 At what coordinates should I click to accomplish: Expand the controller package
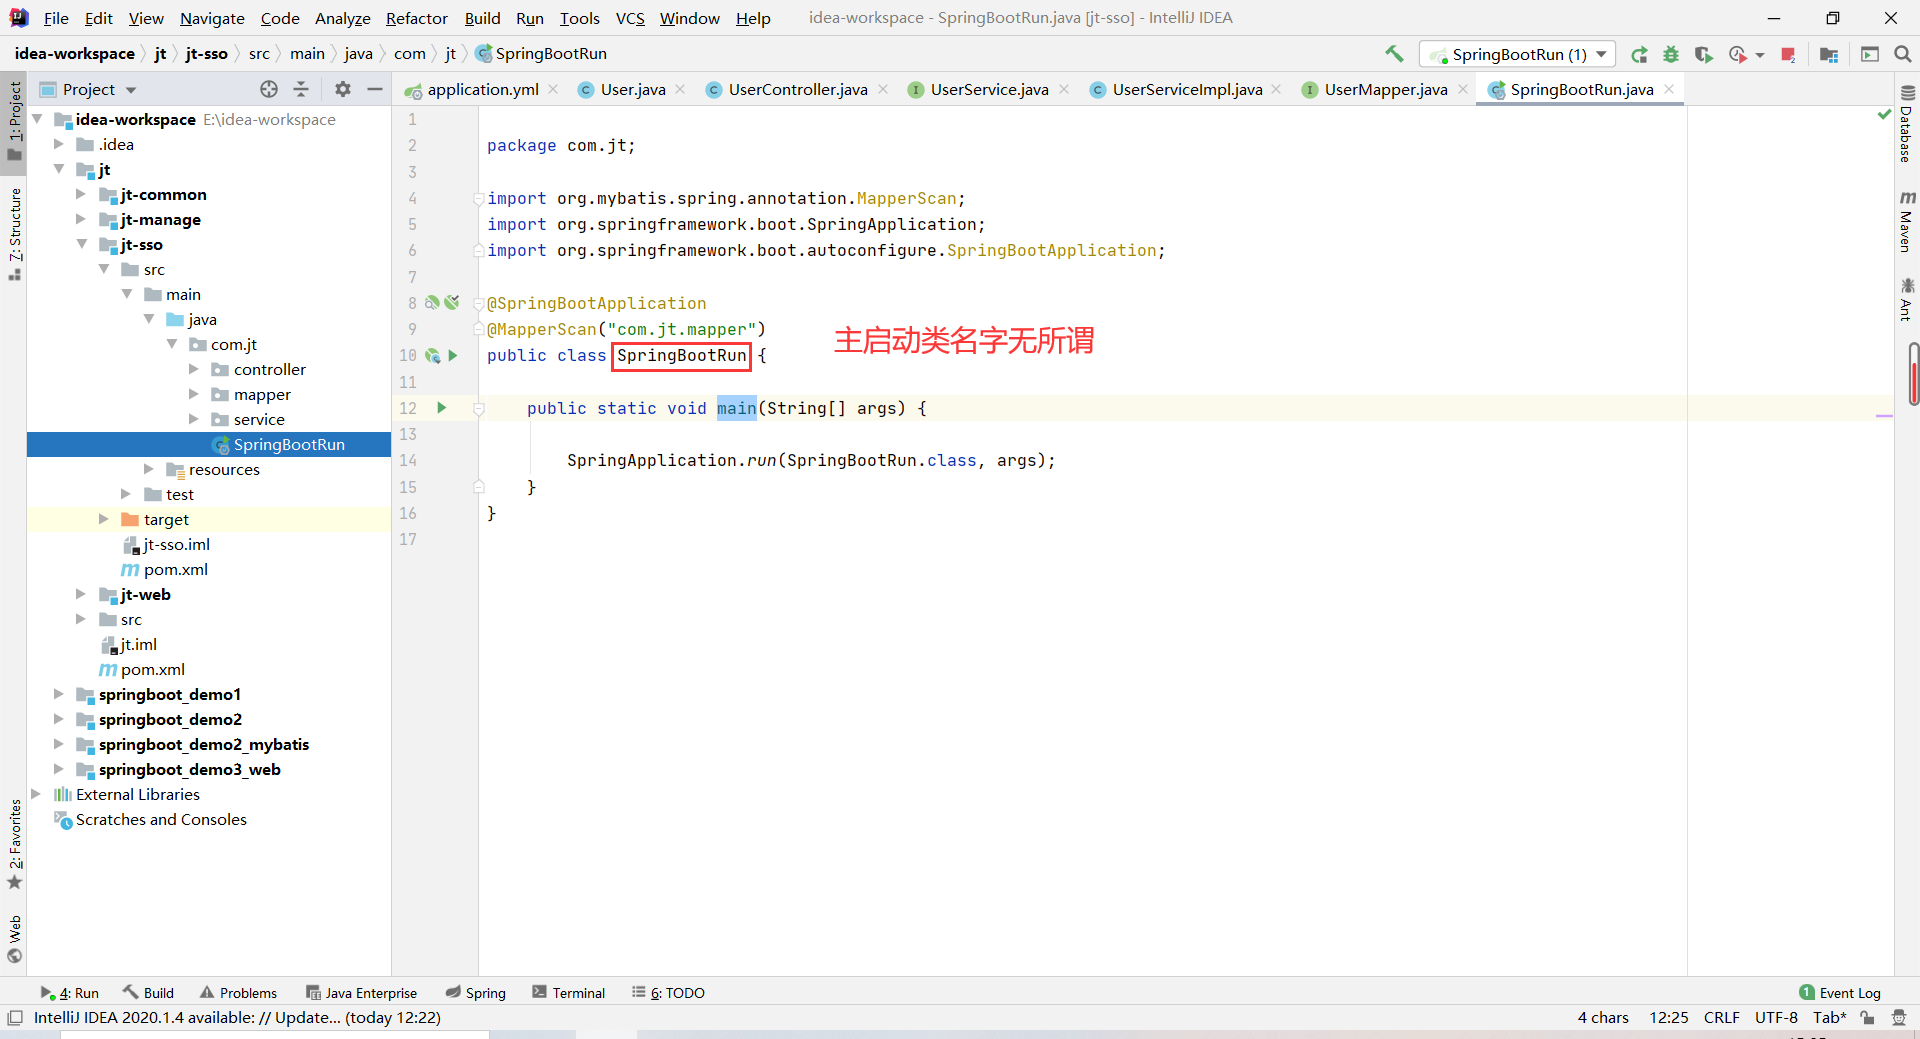194,369
